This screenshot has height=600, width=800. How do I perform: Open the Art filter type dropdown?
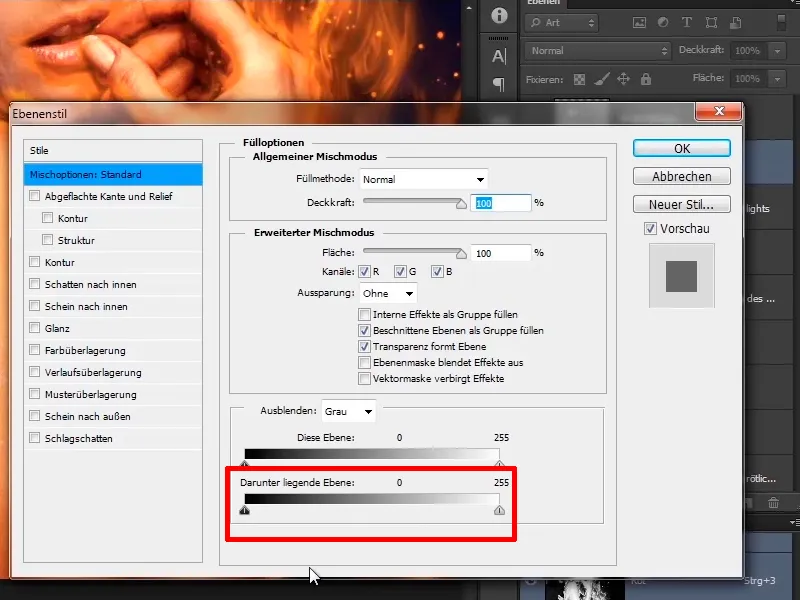point(561,23)
